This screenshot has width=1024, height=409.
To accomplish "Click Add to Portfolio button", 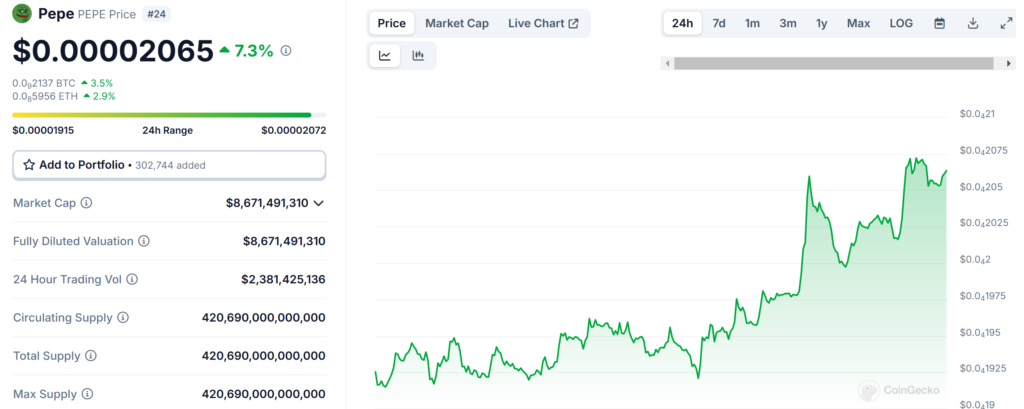I will click(169, 164).
